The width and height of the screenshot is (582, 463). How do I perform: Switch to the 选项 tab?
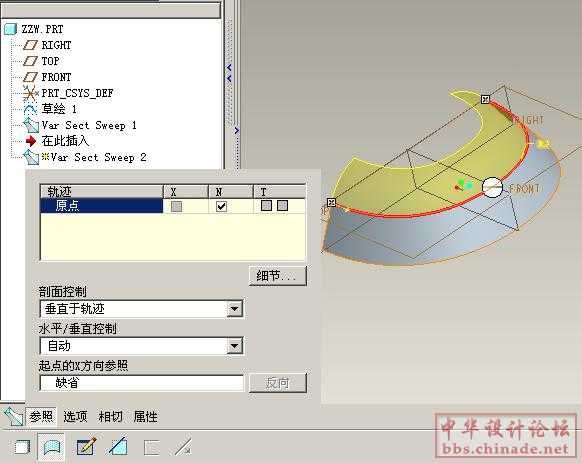pos(75,417)
